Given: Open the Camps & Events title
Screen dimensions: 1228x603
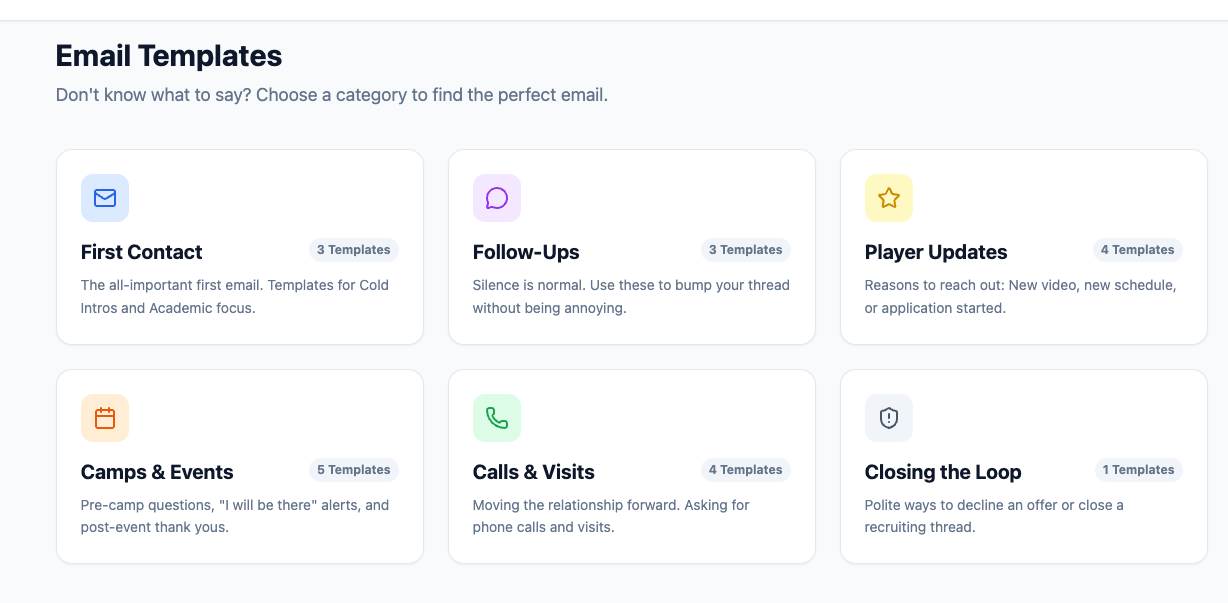Looking at the screenshot, I should 157,472.
